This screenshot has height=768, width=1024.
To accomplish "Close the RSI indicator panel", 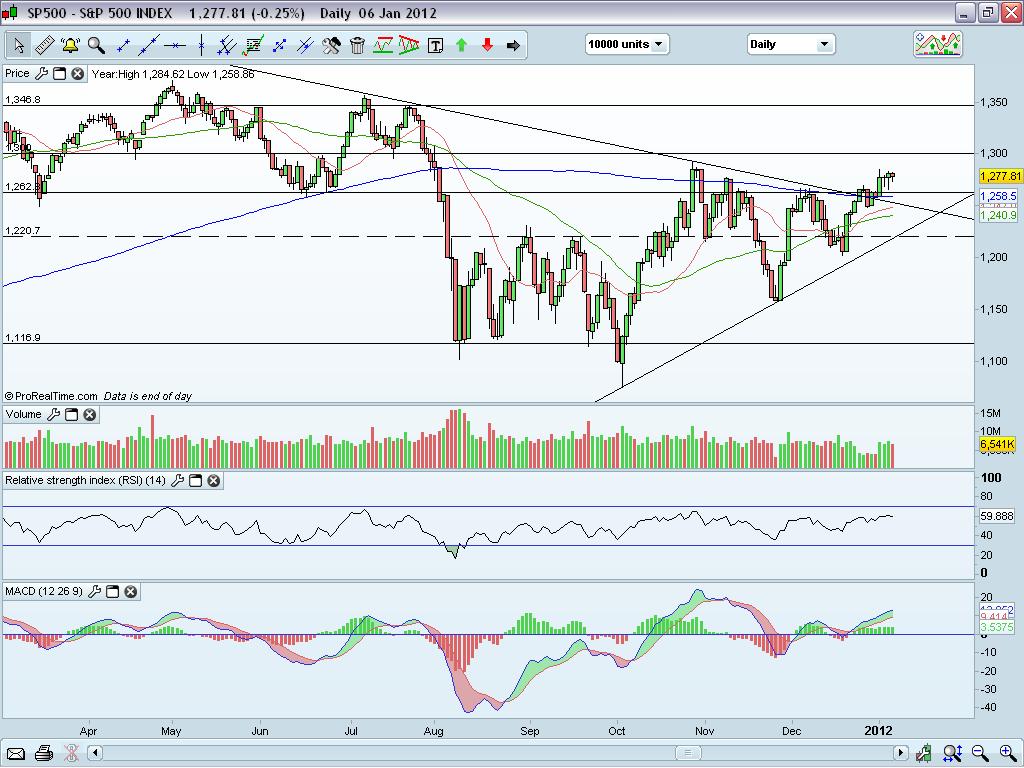I will click(214, 481).
